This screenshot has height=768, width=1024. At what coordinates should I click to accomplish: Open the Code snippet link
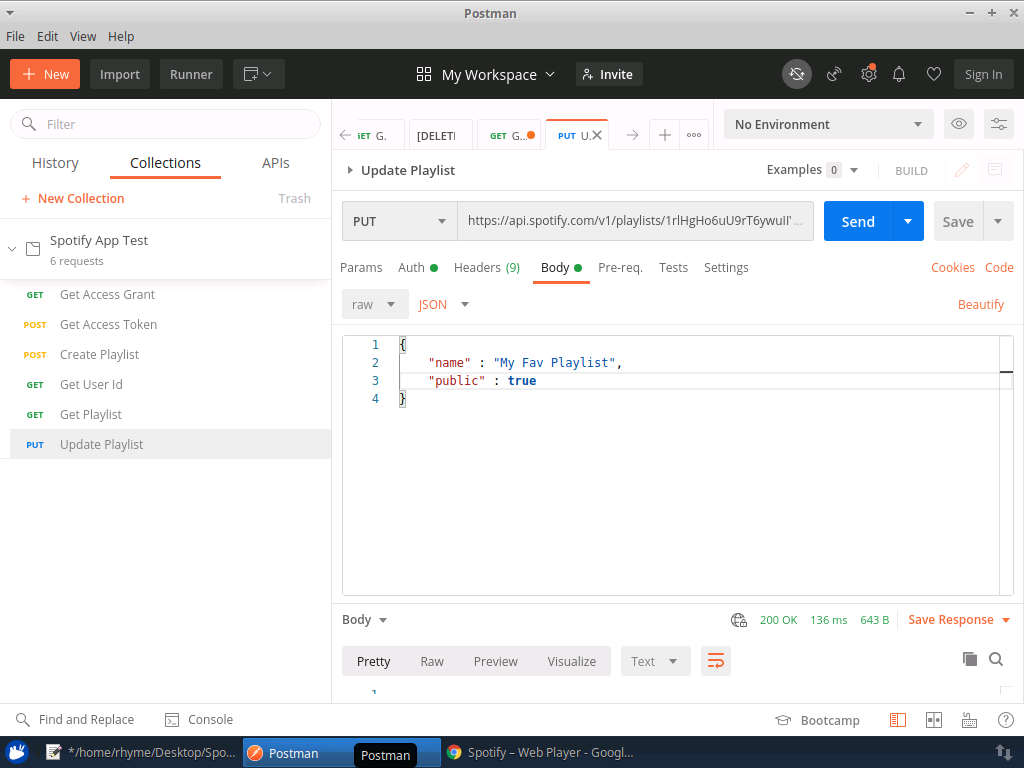click(999, 268)
